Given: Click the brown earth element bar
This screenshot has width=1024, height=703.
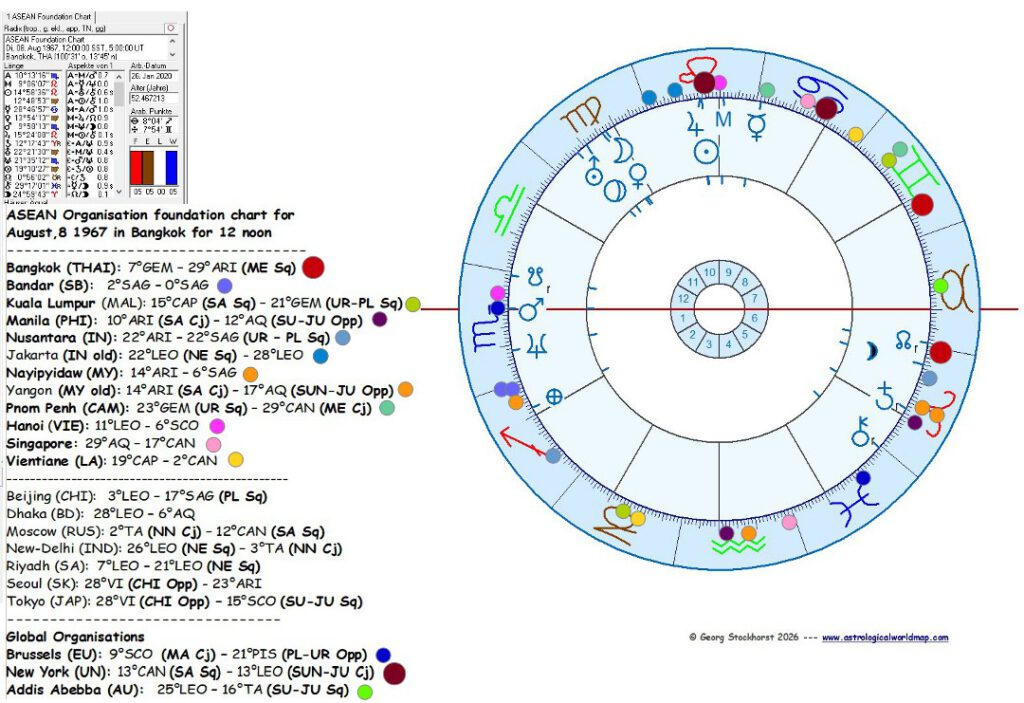Looking at the screenshot, I should click(x=148, y=167).
